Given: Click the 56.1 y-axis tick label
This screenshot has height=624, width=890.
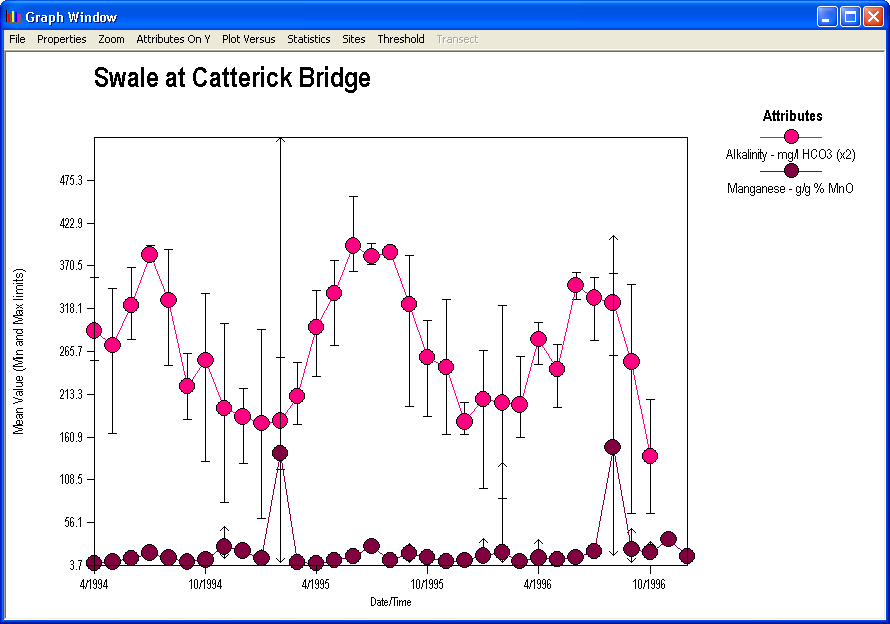Looking at the screenshot, I should point(74,522).
